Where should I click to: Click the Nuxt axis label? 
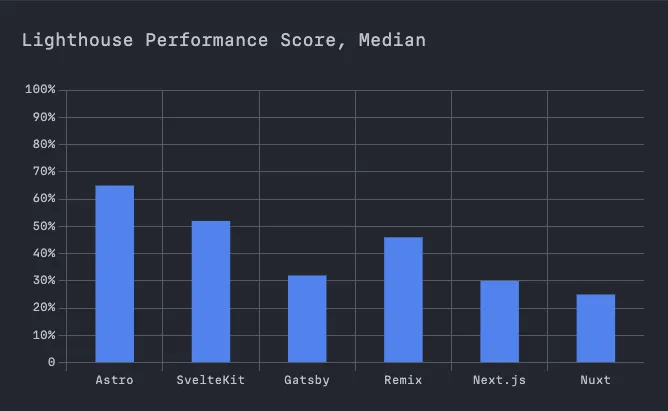(x=596, y=380)
